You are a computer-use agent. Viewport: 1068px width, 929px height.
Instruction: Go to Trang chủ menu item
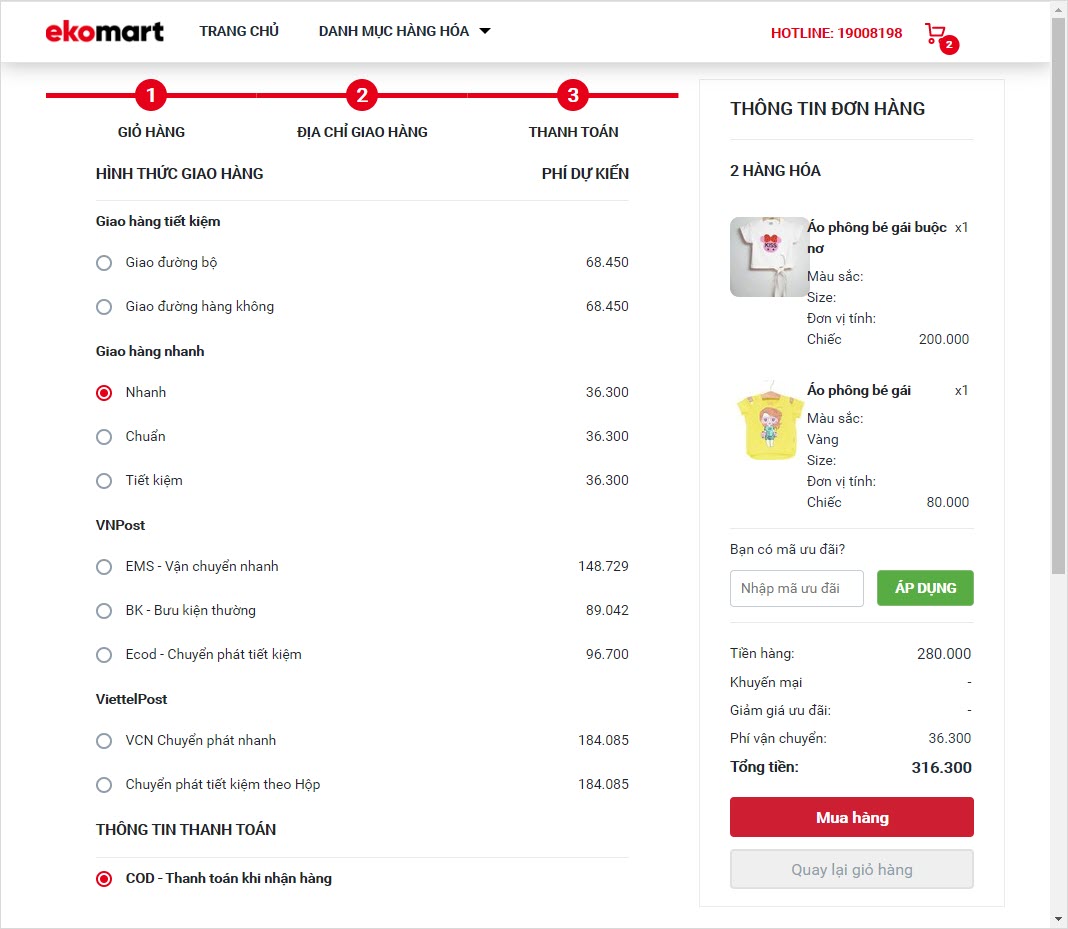pyautogui.click(x=239, y=31)
